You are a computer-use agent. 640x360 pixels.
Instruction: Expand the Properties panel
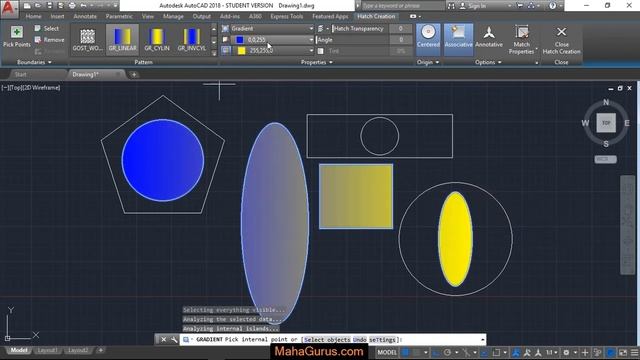[x=317, y=62]
